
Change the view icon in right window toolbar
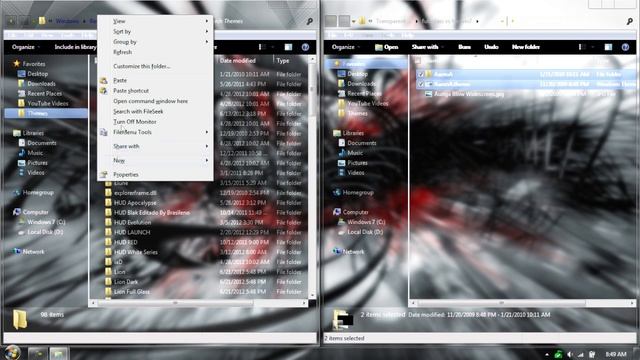tap(582, 47)
